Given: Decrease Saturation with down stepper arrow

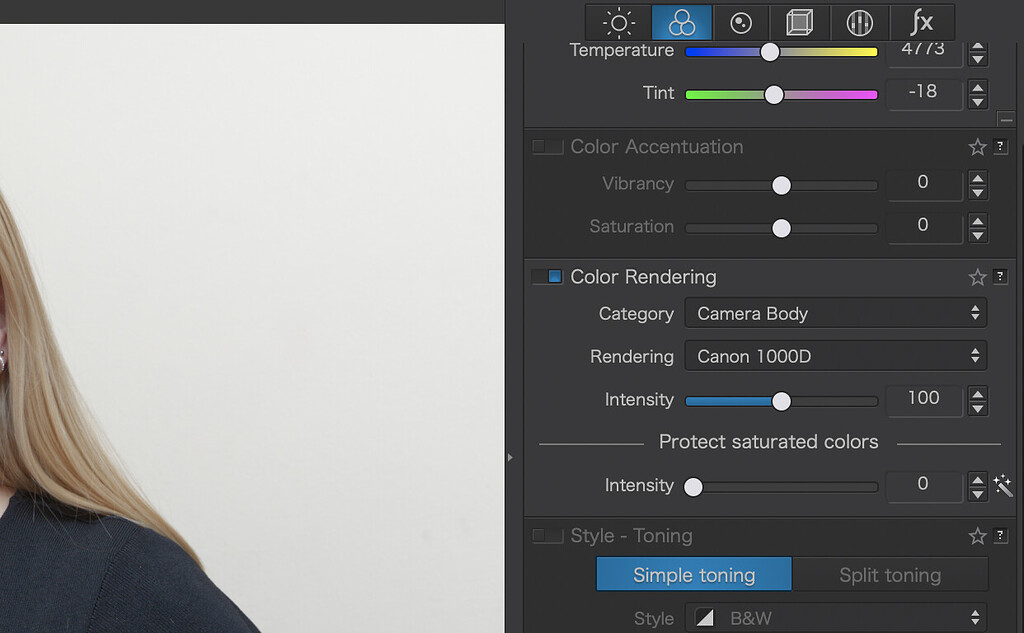Looking at the screenshot, I should (978, 235).
